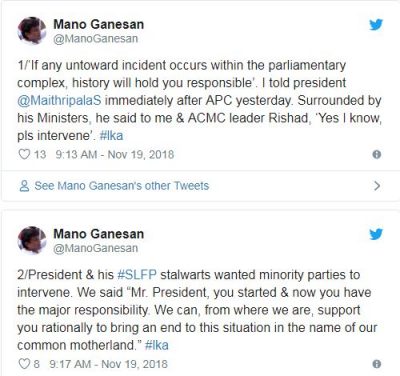400x376 pixels.
Task: Click #lka hashtag in first tweet
Action: (x=111, y=136)
